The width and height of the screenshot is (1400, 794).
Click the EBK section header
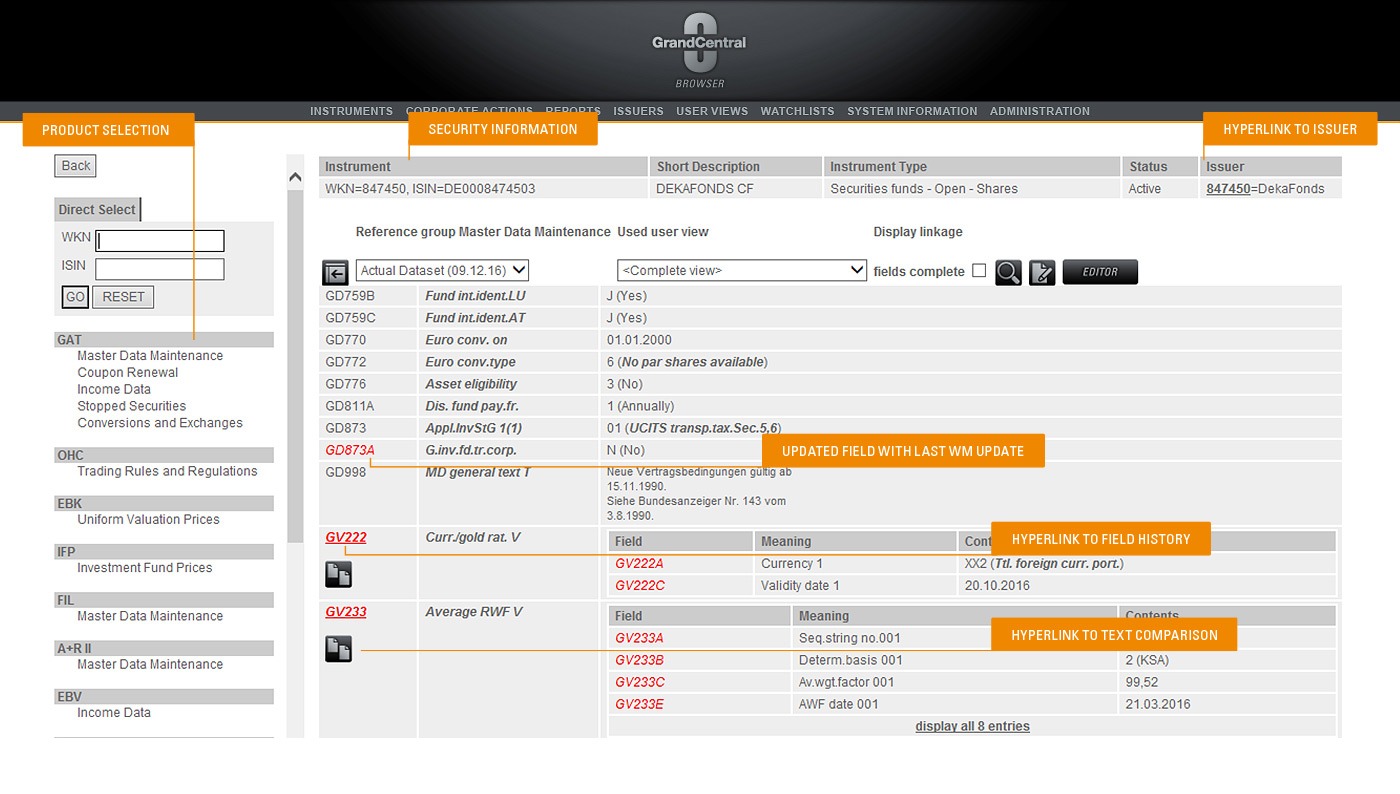[164, 503]
